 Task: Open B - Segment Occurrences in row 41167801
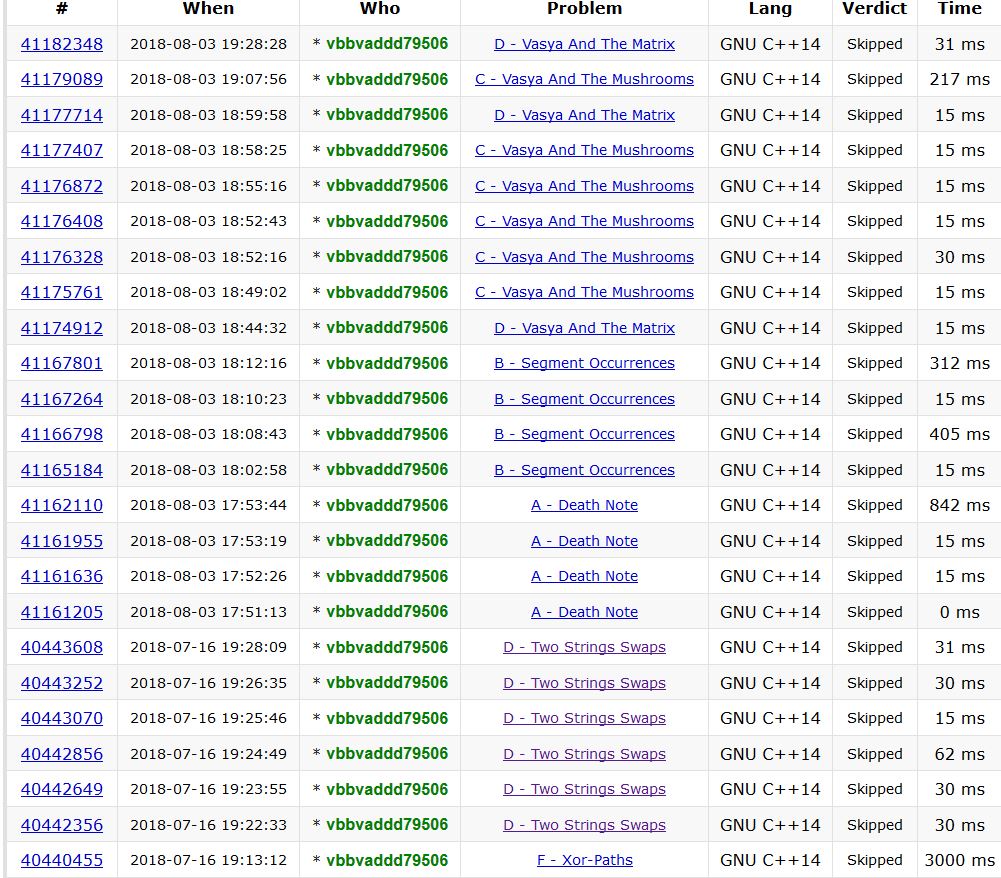(584, 363)
